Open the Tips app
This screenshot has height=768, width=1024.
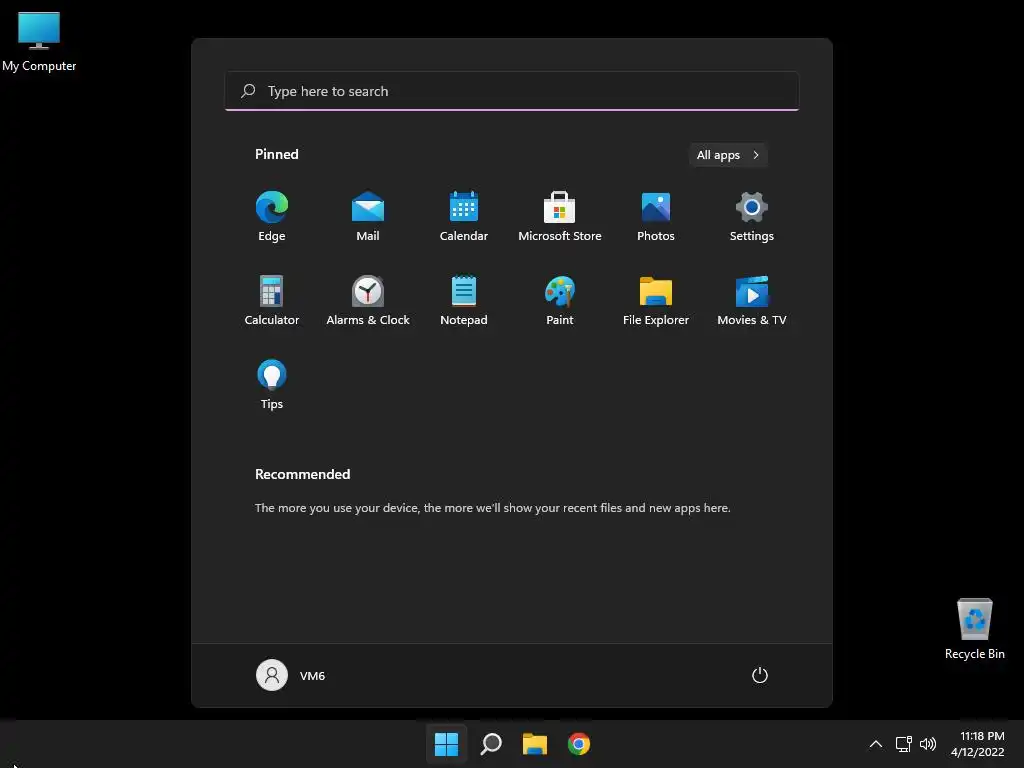pos(272,384)
